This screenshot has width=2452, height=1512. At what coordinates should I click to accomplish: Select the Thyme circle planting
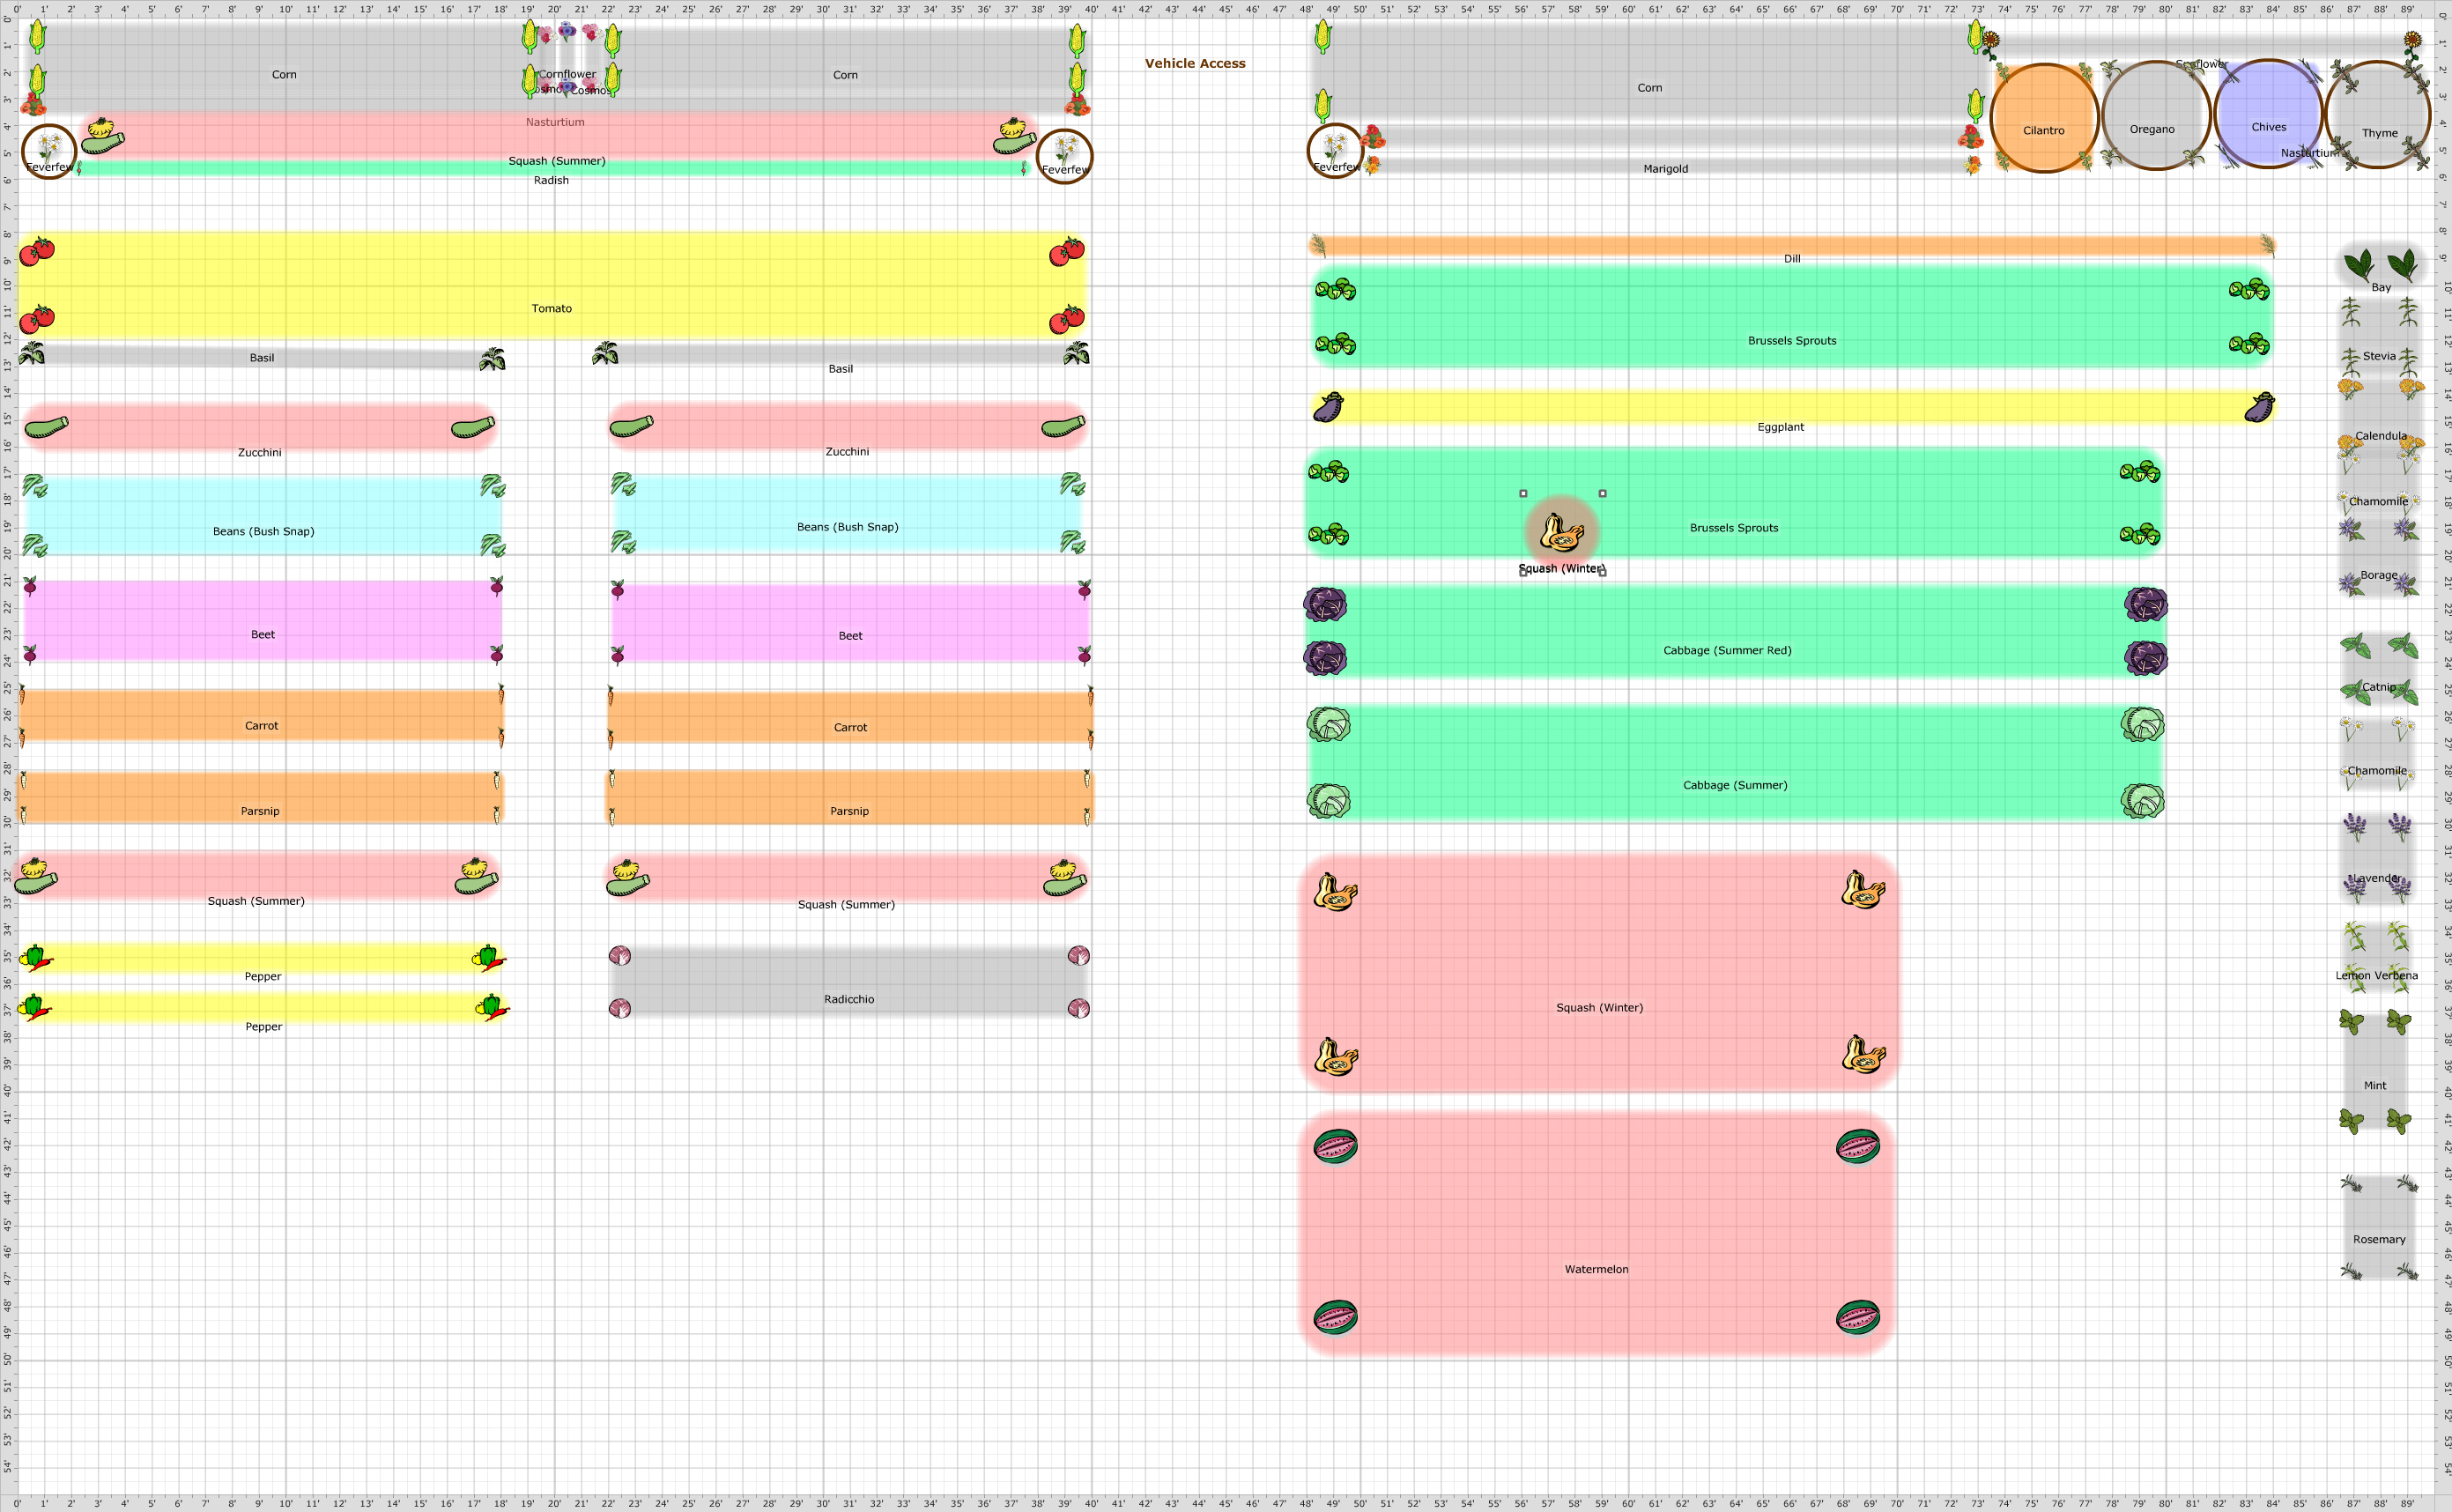tap(2379, 115)
